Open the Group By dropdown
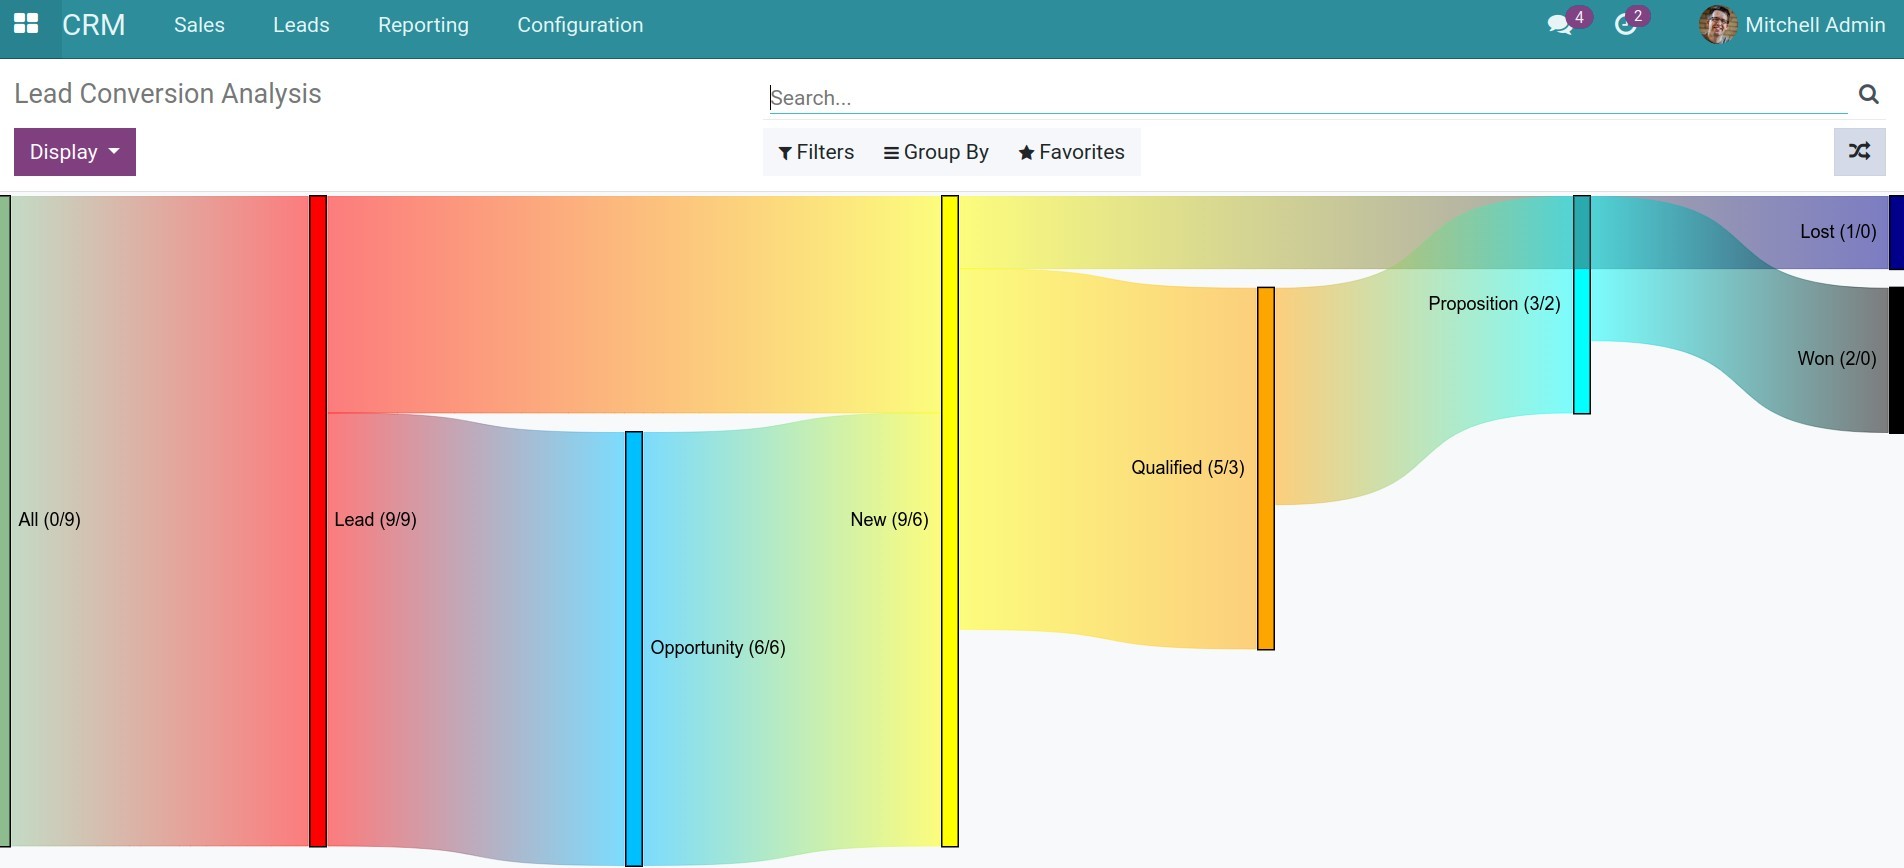The width and height of the screenshot is (1904, 868). tap(936, 152)
